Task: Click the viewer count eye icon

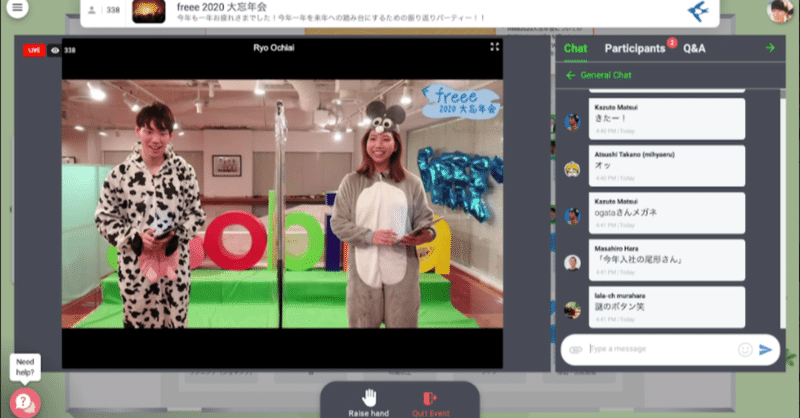Action: [55, 50]
